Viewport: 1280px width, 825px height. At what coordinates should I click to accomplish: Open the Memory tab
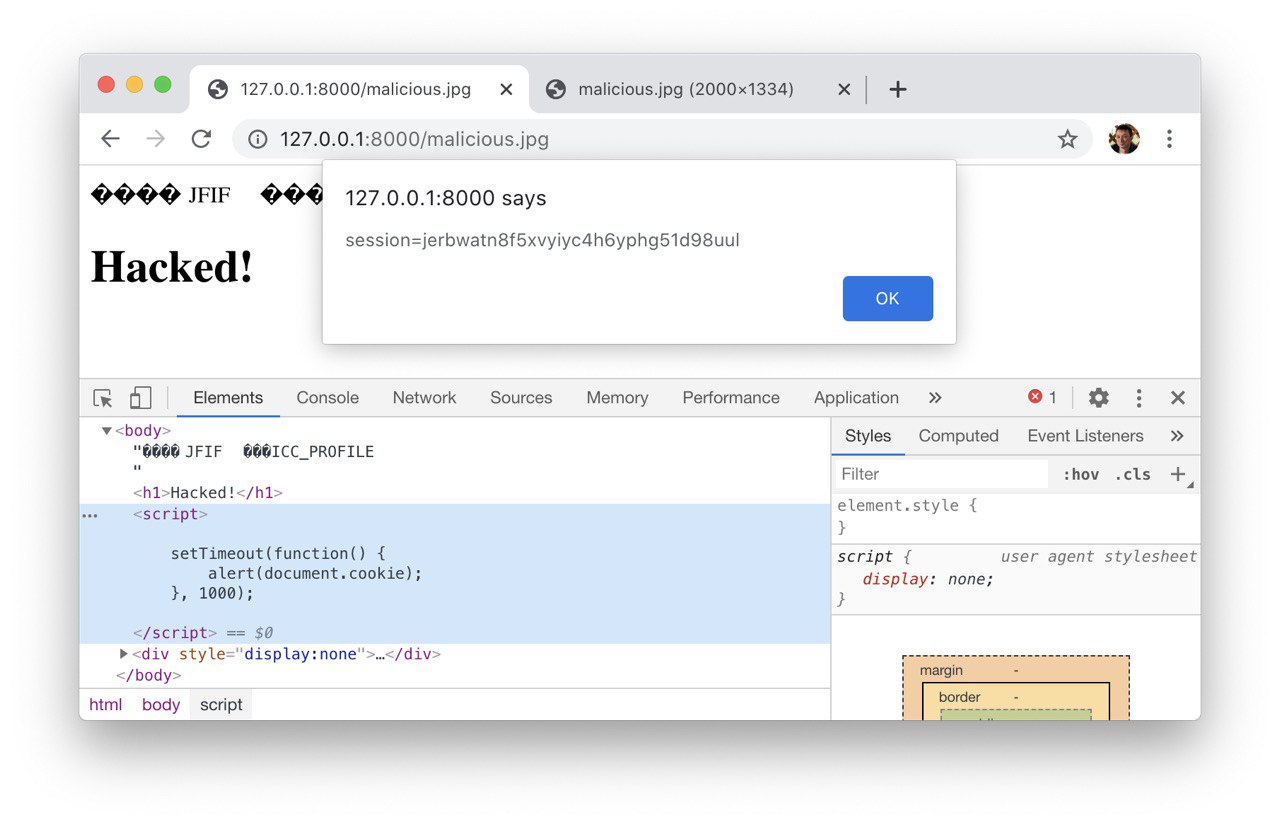click(617, 398)
